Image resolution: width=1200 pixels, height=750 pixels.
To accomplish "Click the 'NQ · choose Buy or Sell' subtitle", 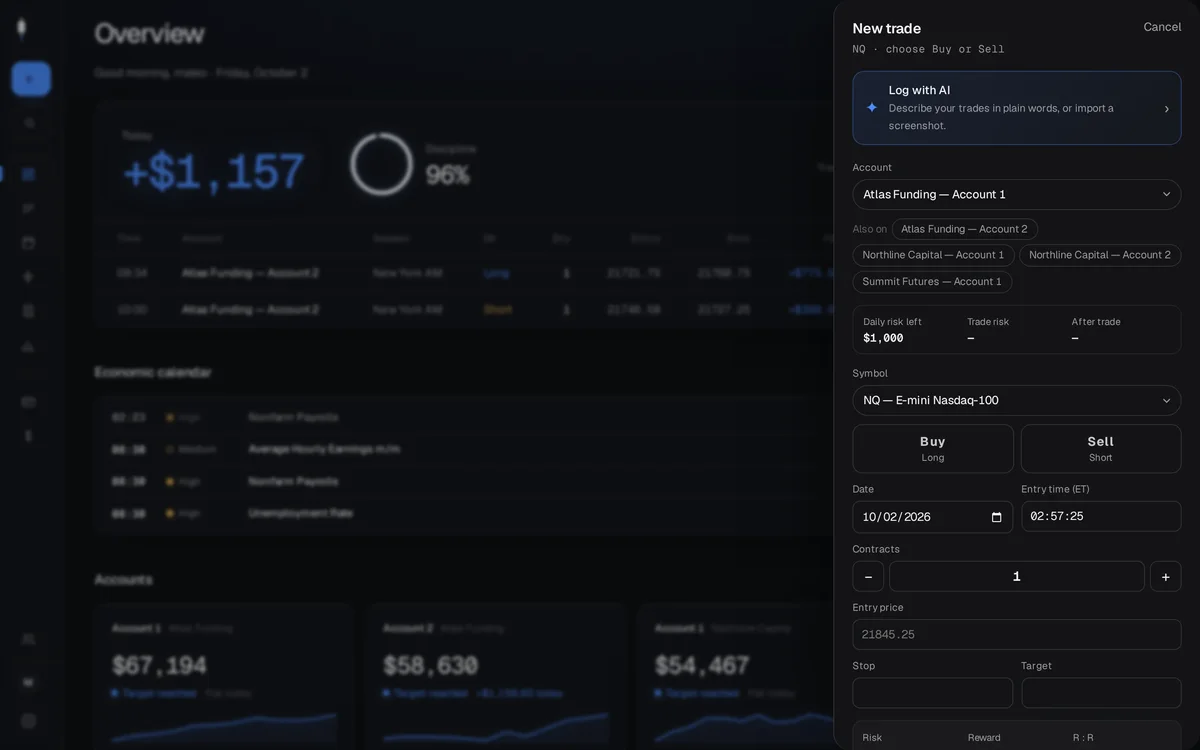I will (x=928, y=49).
